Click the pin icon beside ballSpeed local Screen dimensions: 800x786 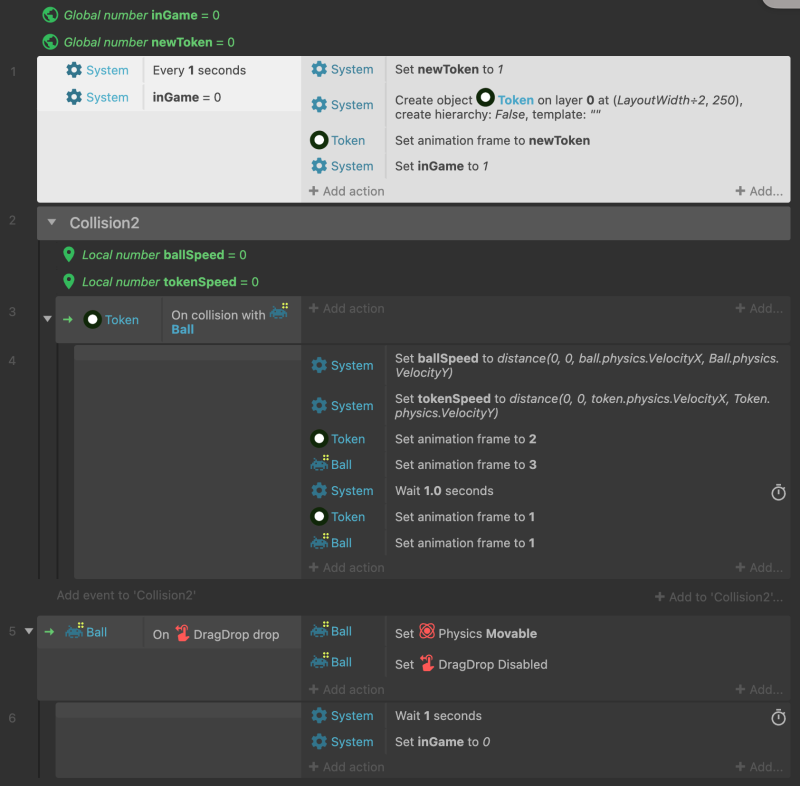click(x=69, y=255)
